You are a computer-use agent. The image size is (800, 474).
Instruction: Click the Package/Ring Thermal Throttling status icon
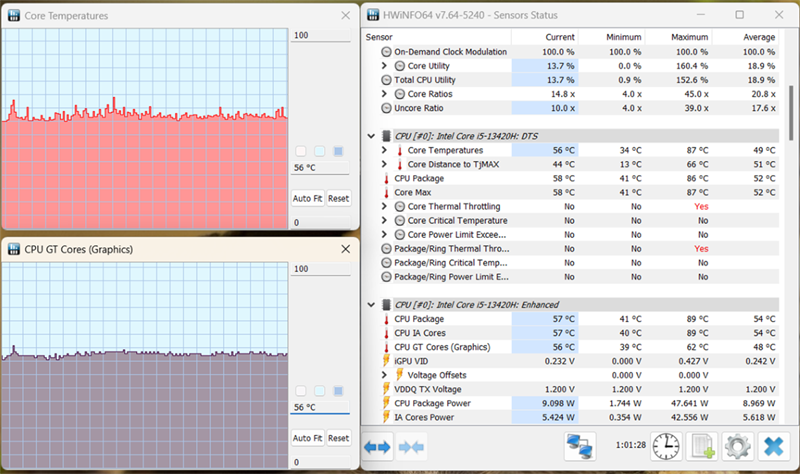coord(386,248)
